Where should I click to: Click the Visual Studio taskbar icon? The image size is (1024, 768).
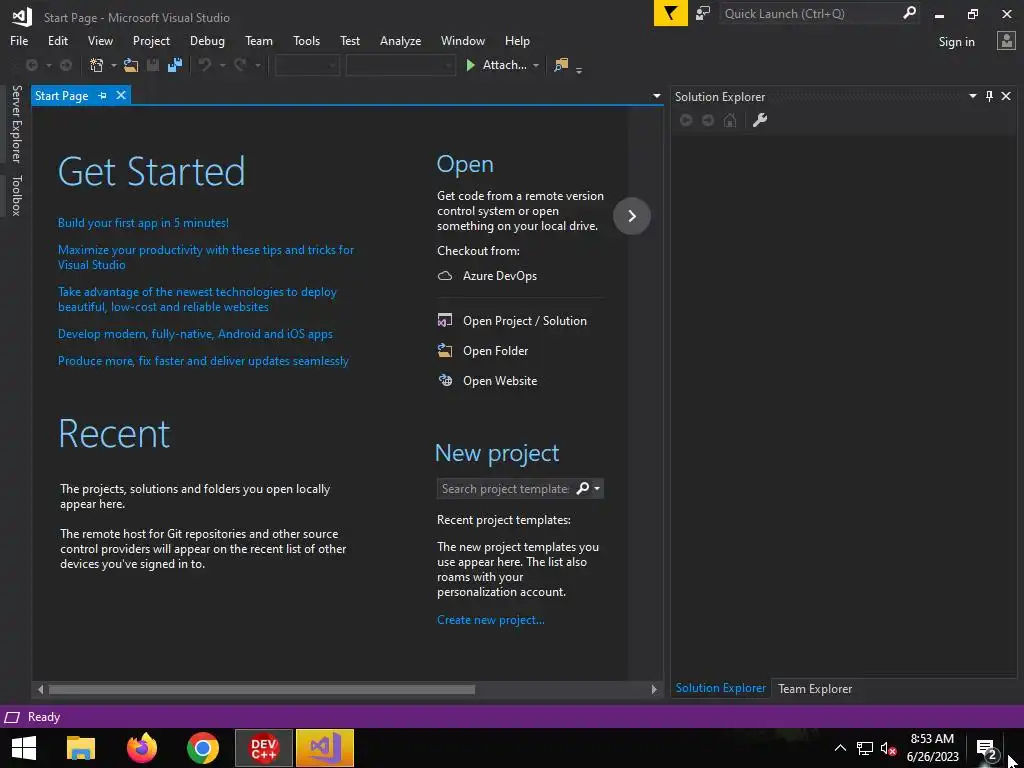coord(325,748)
